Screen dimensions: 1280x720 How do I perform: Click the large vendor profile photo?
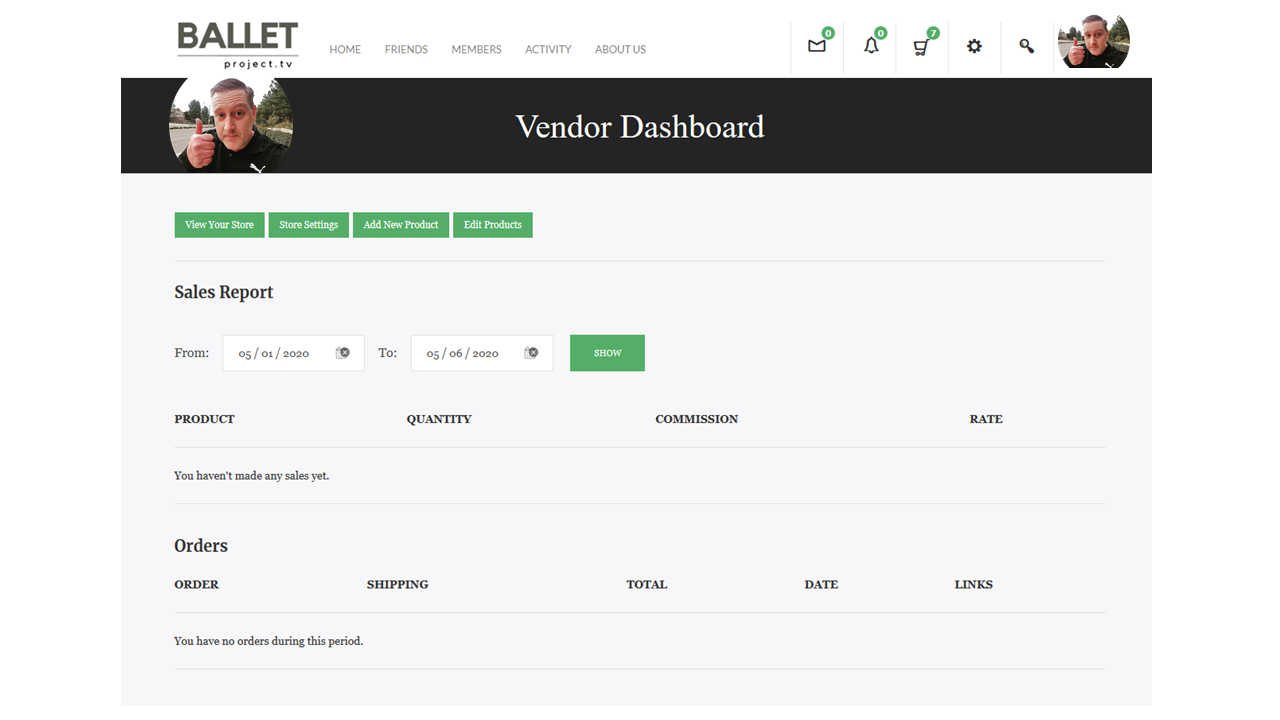pos(231,123)
